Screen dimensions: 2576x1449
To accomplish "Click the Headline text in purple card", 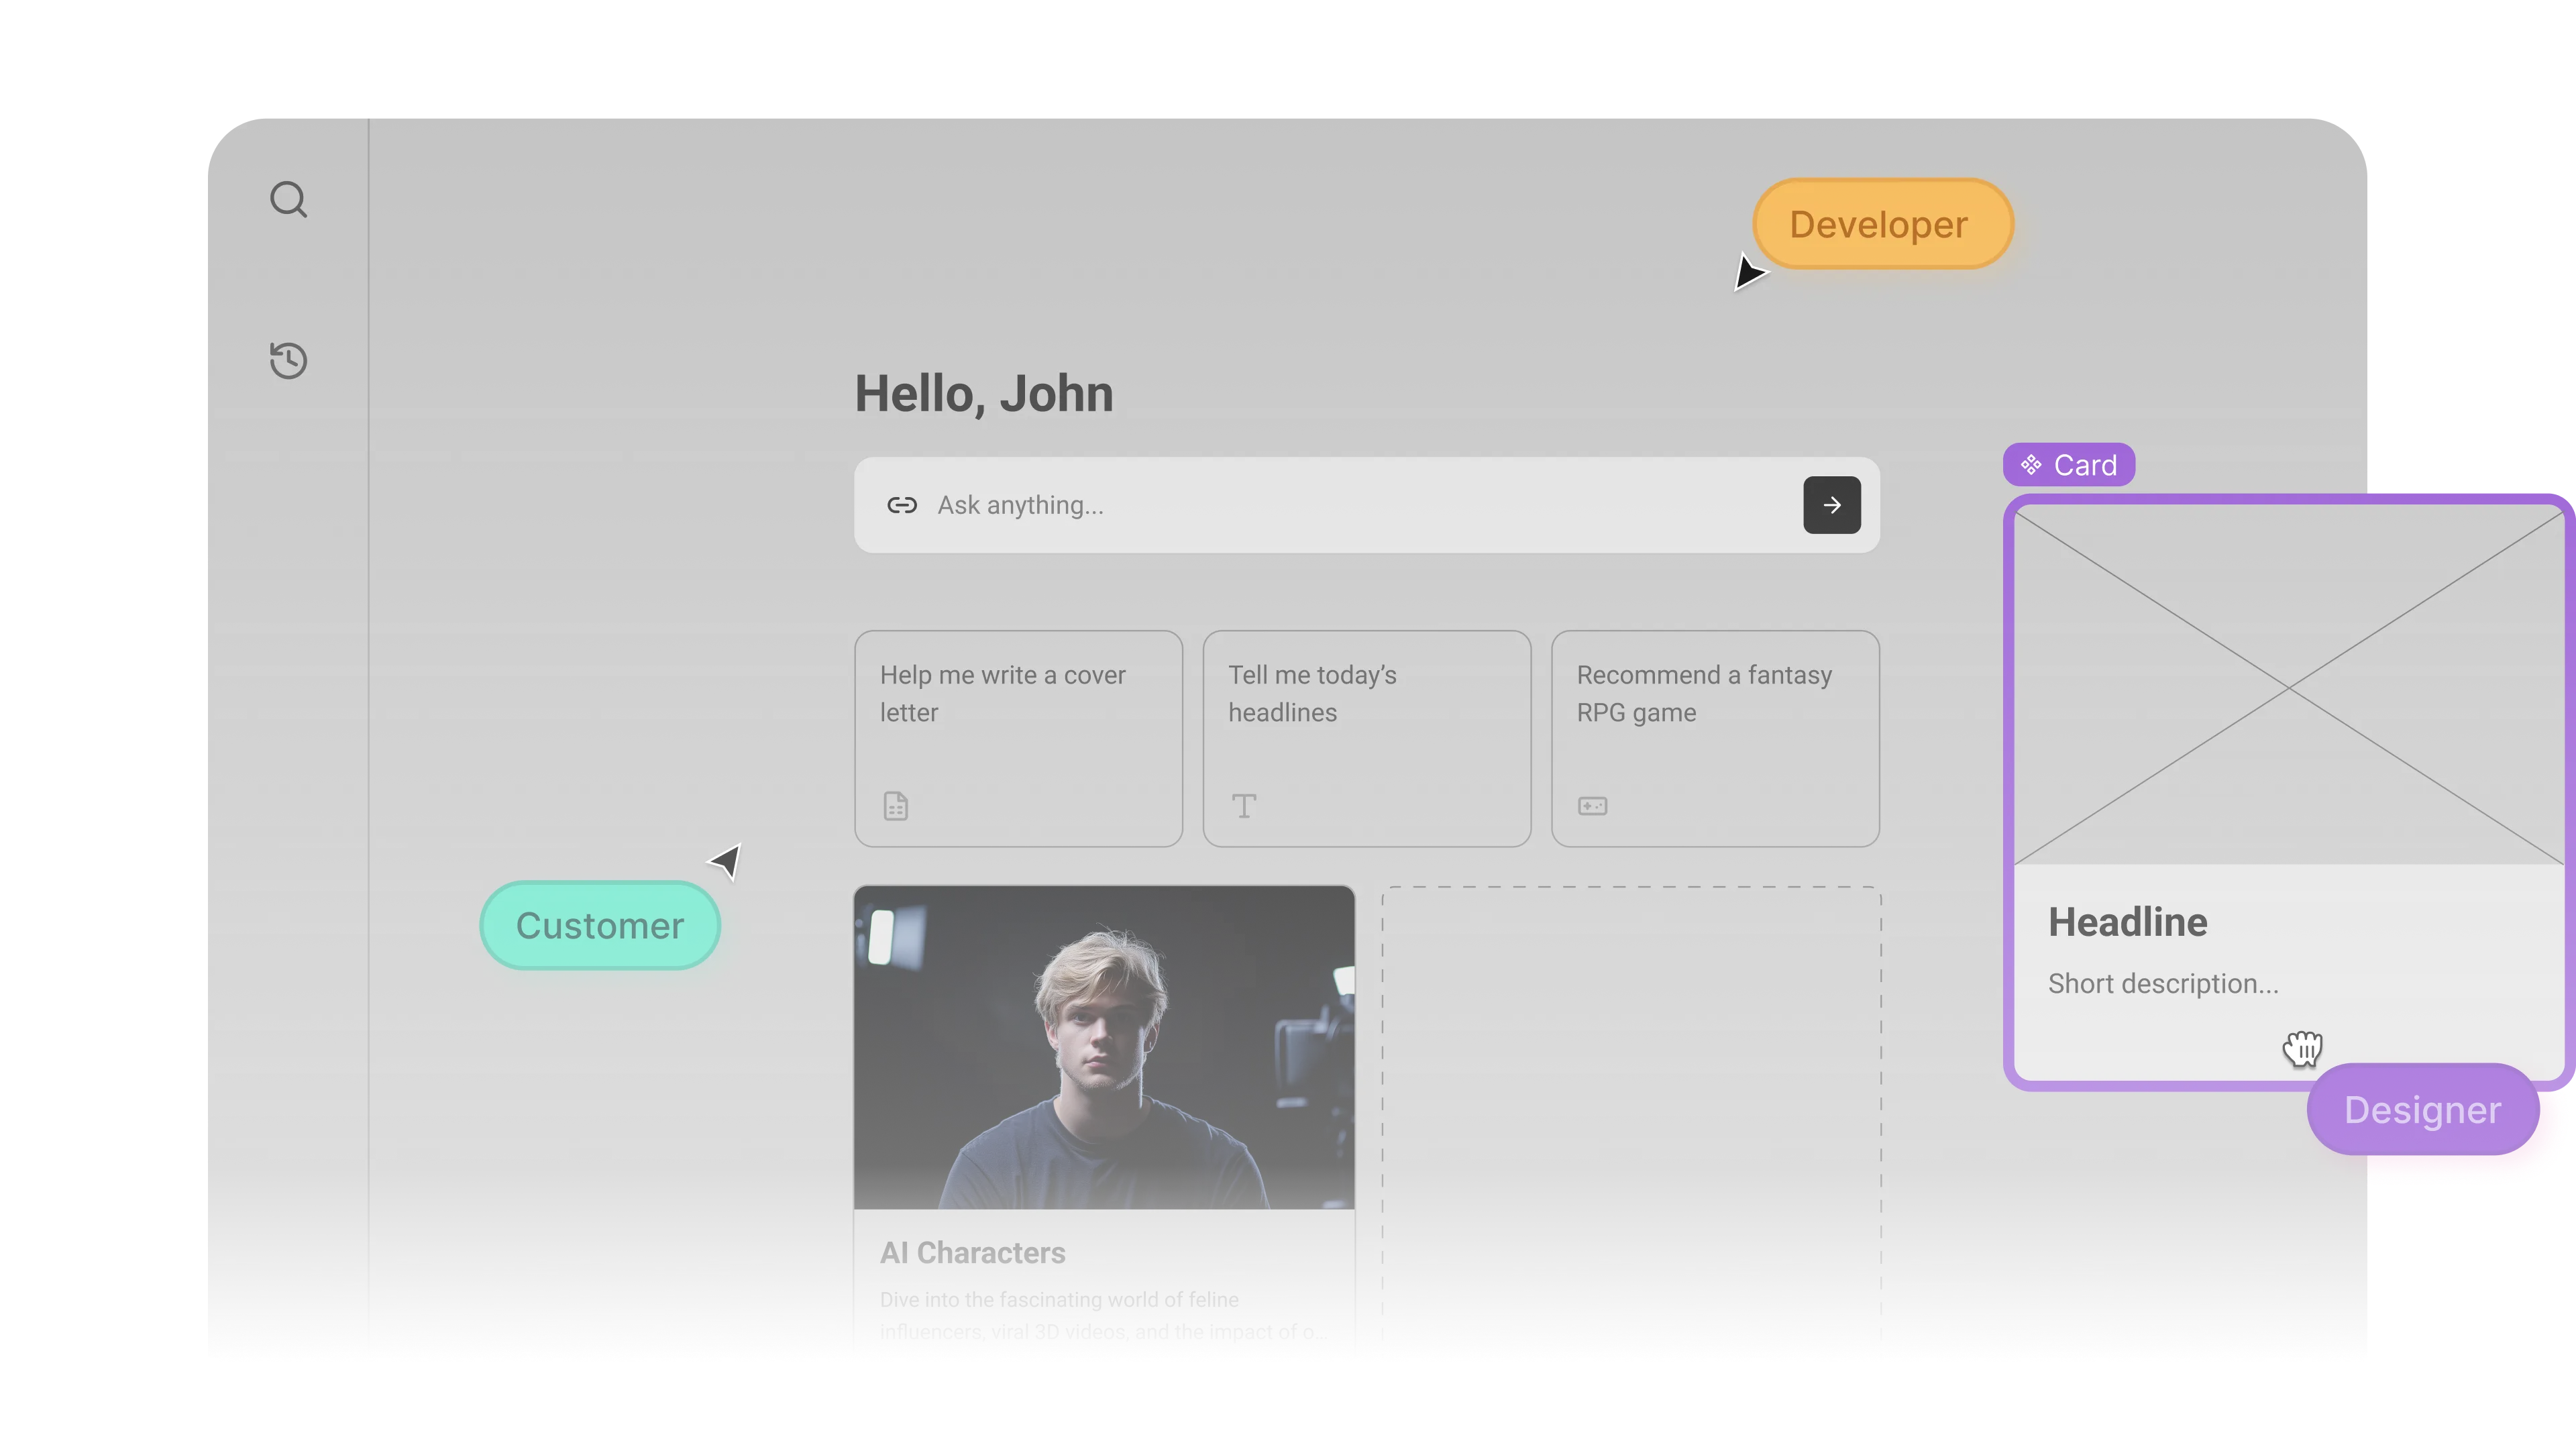I will coord(2127,922).
